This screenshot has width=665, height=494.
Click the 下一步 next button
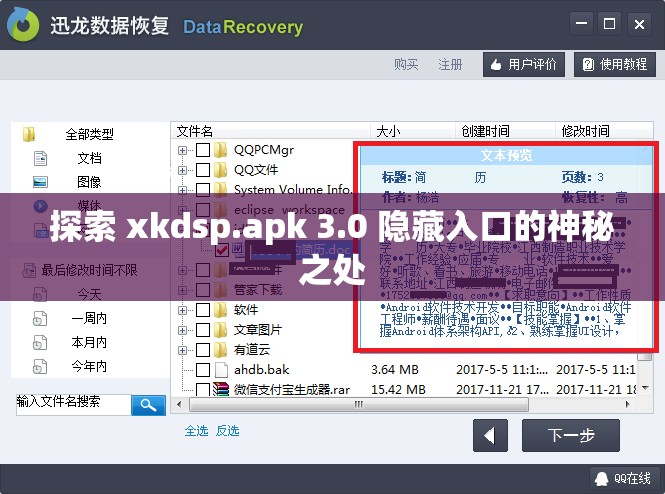571,435
